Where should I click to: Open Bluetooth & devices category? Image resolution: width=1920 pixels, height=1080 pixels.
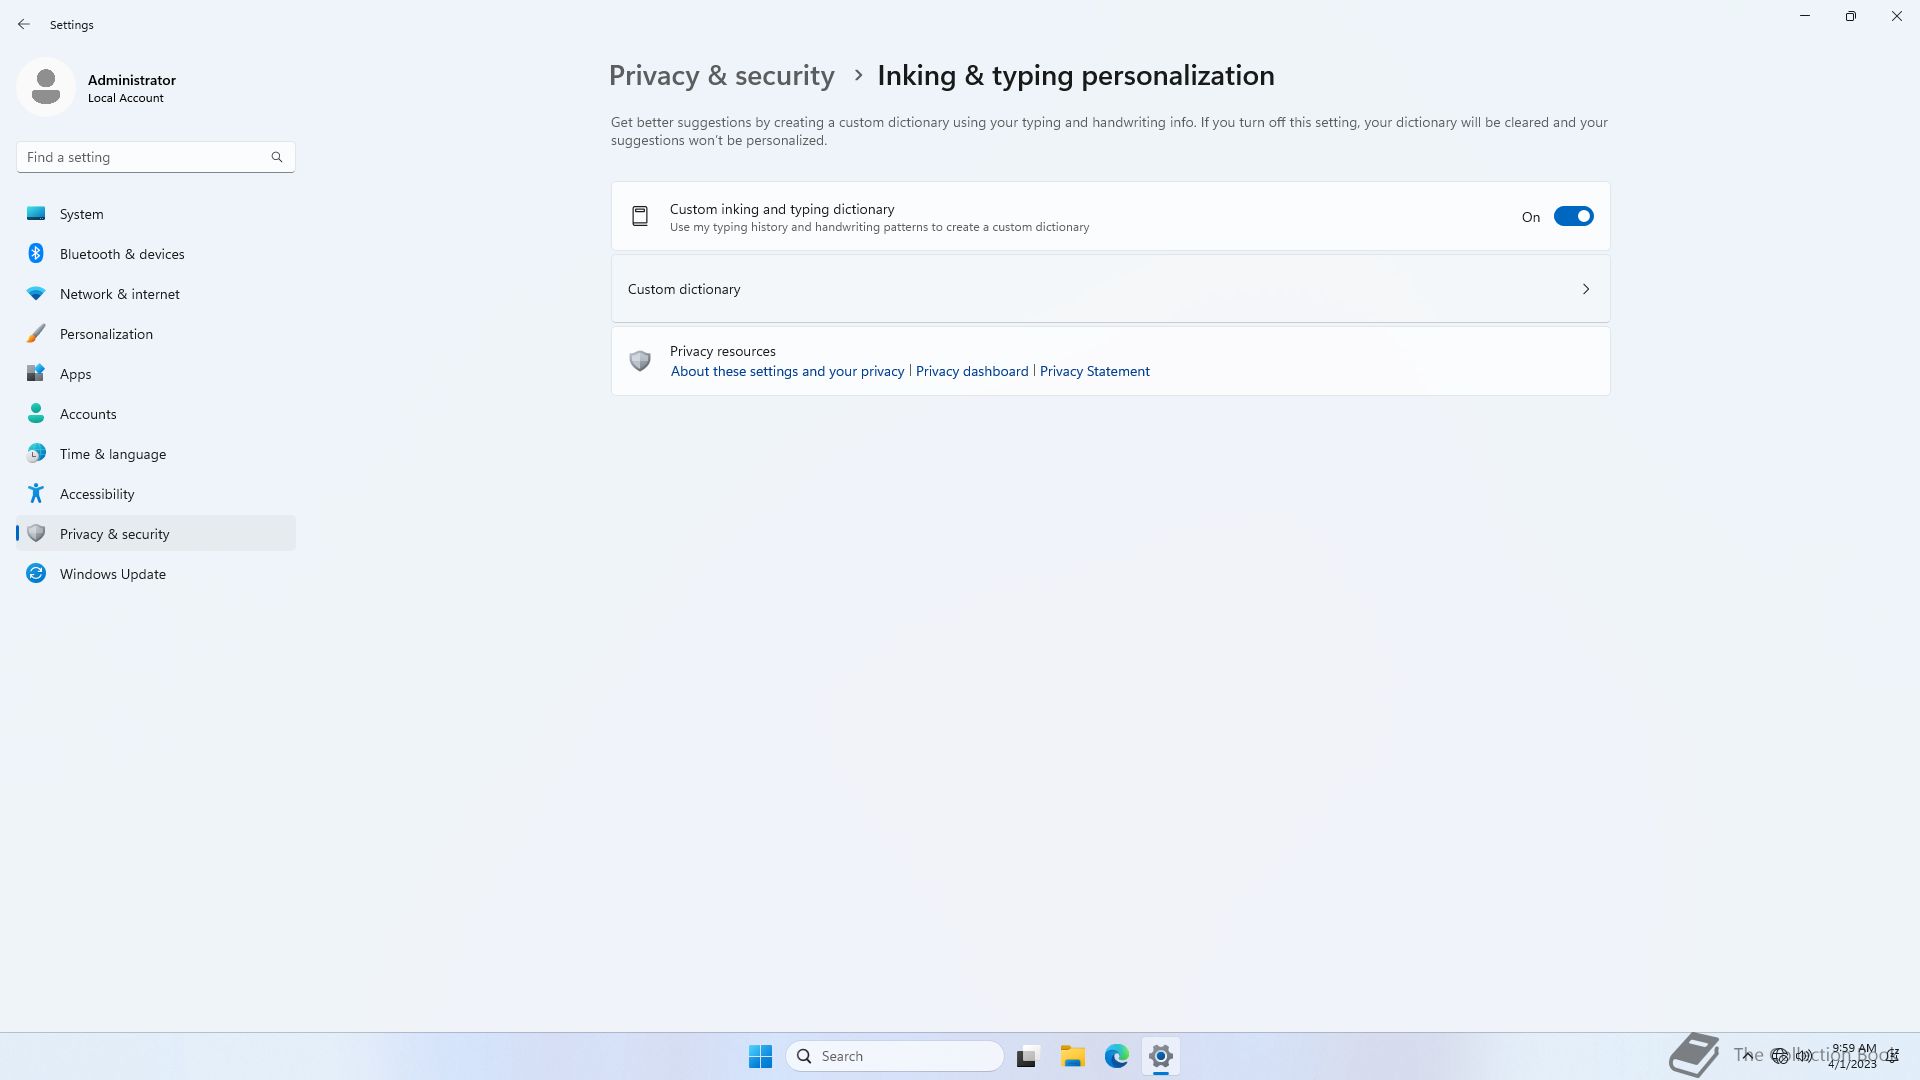(121, 254)
